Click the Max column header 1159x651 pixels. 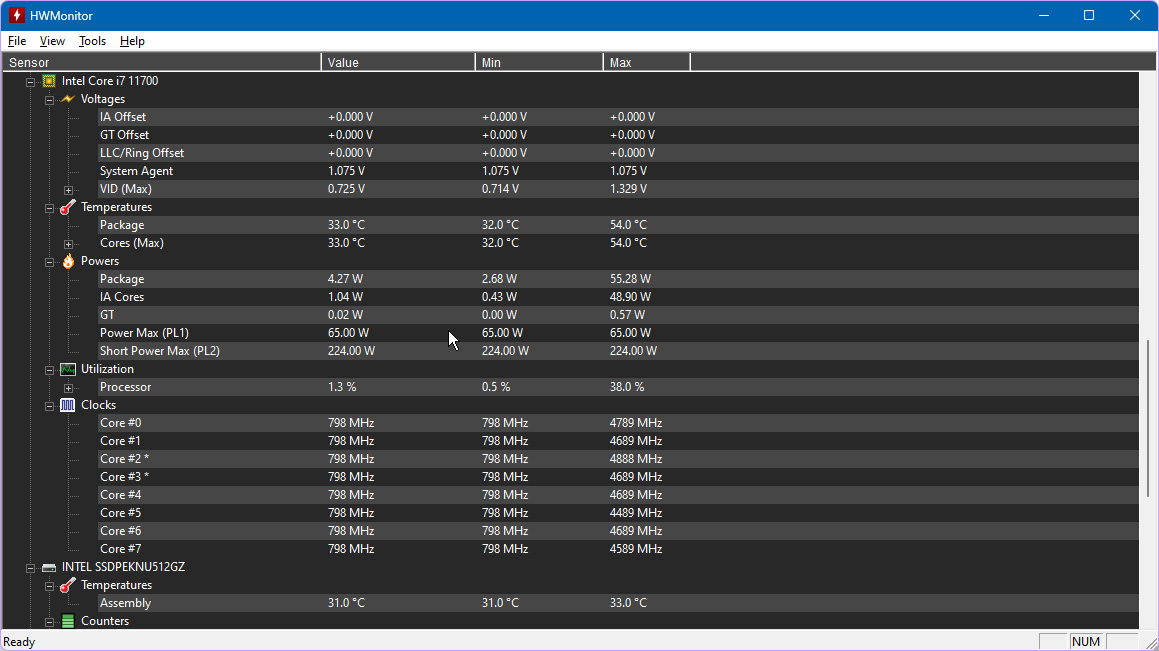click(647, 62)
